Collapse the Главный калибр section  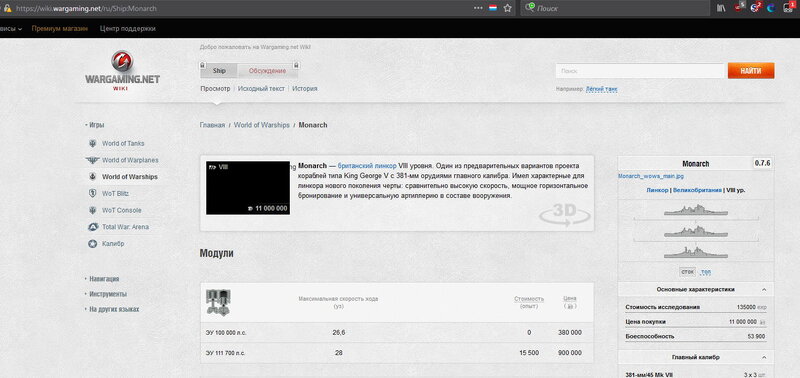[x=764, y=358]
